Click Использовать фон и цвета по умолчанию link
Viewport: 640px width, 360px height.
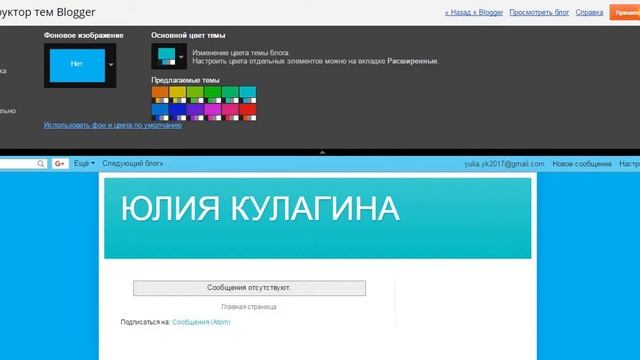click(113, 125)
